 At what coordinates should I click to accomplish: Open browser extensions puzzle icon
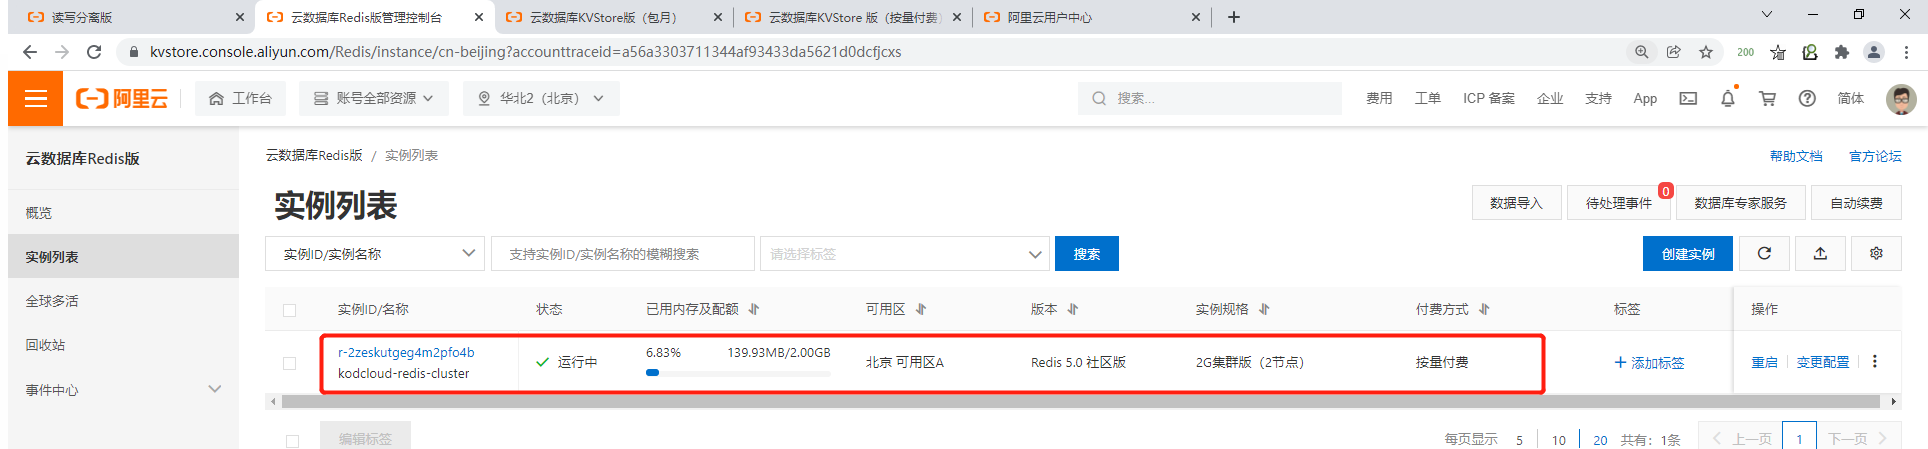tap(1842, 52)
